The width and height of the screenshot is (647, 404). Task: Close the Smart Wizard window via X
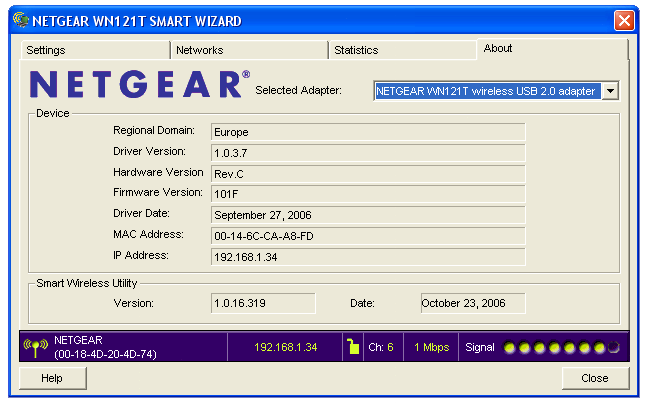click(624, 20)
